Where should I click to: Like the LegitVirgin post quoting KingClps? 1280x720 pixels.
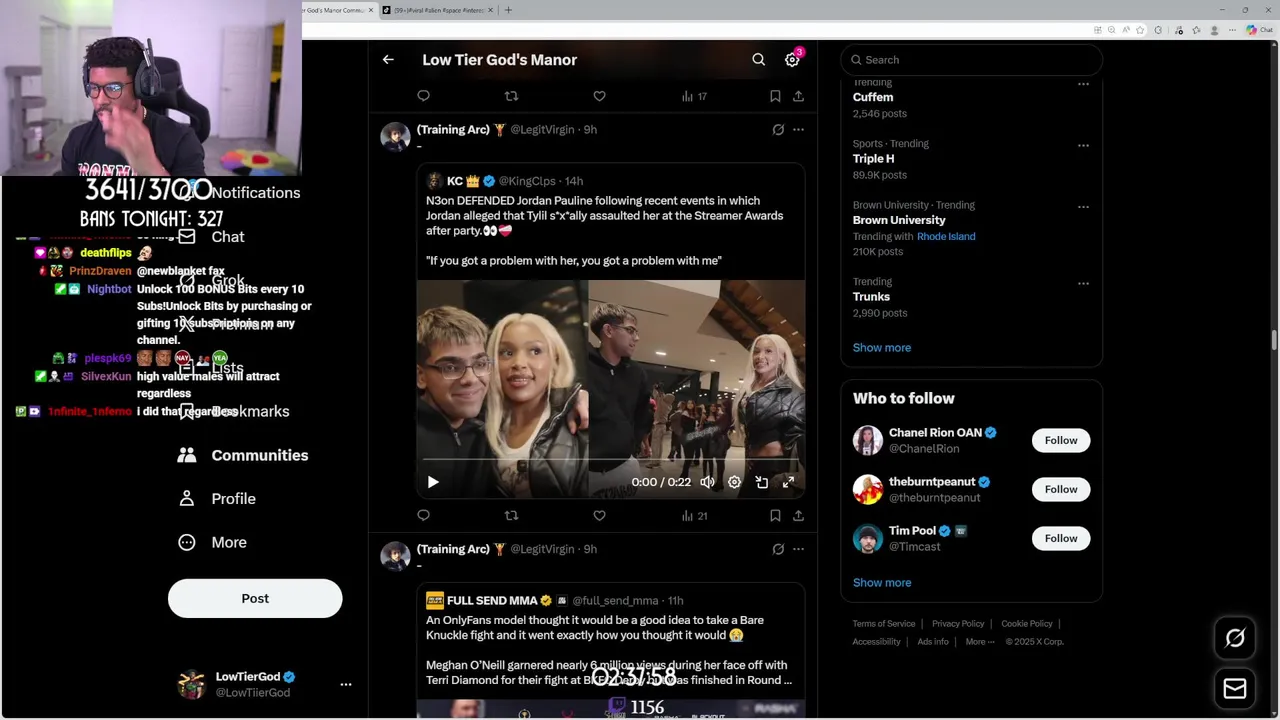coord(599,516)
